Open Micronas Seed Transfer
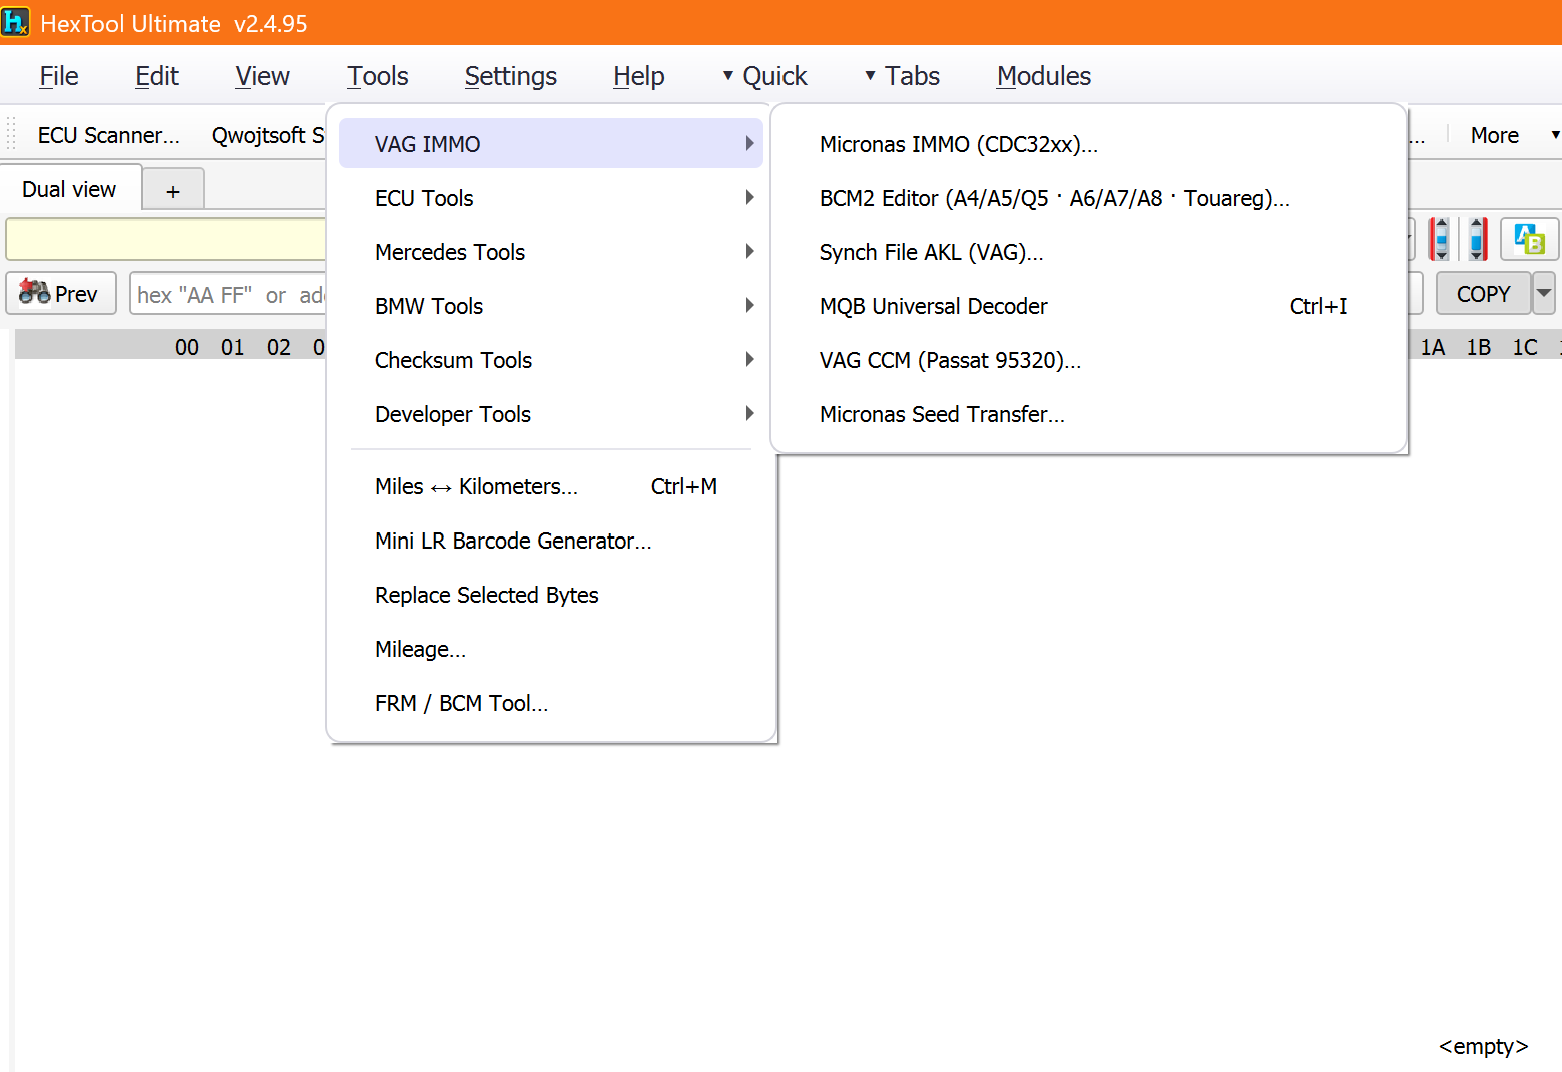This screenshot has width=1562, height=1072. (1089, 413)
